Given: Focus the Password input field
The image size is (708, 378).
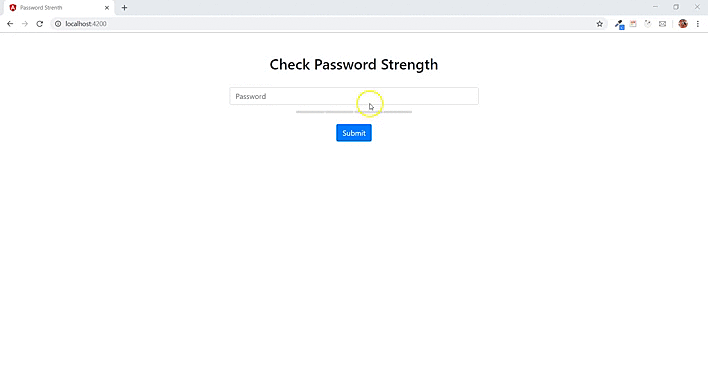Looking at the screenshot, I should click(x=354, y=96).
